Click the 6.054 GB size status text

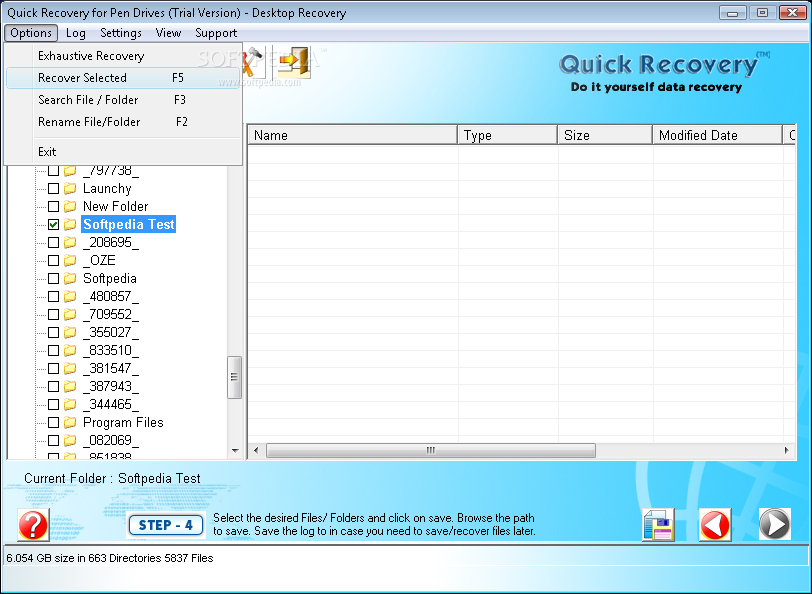tap(110, 558)
